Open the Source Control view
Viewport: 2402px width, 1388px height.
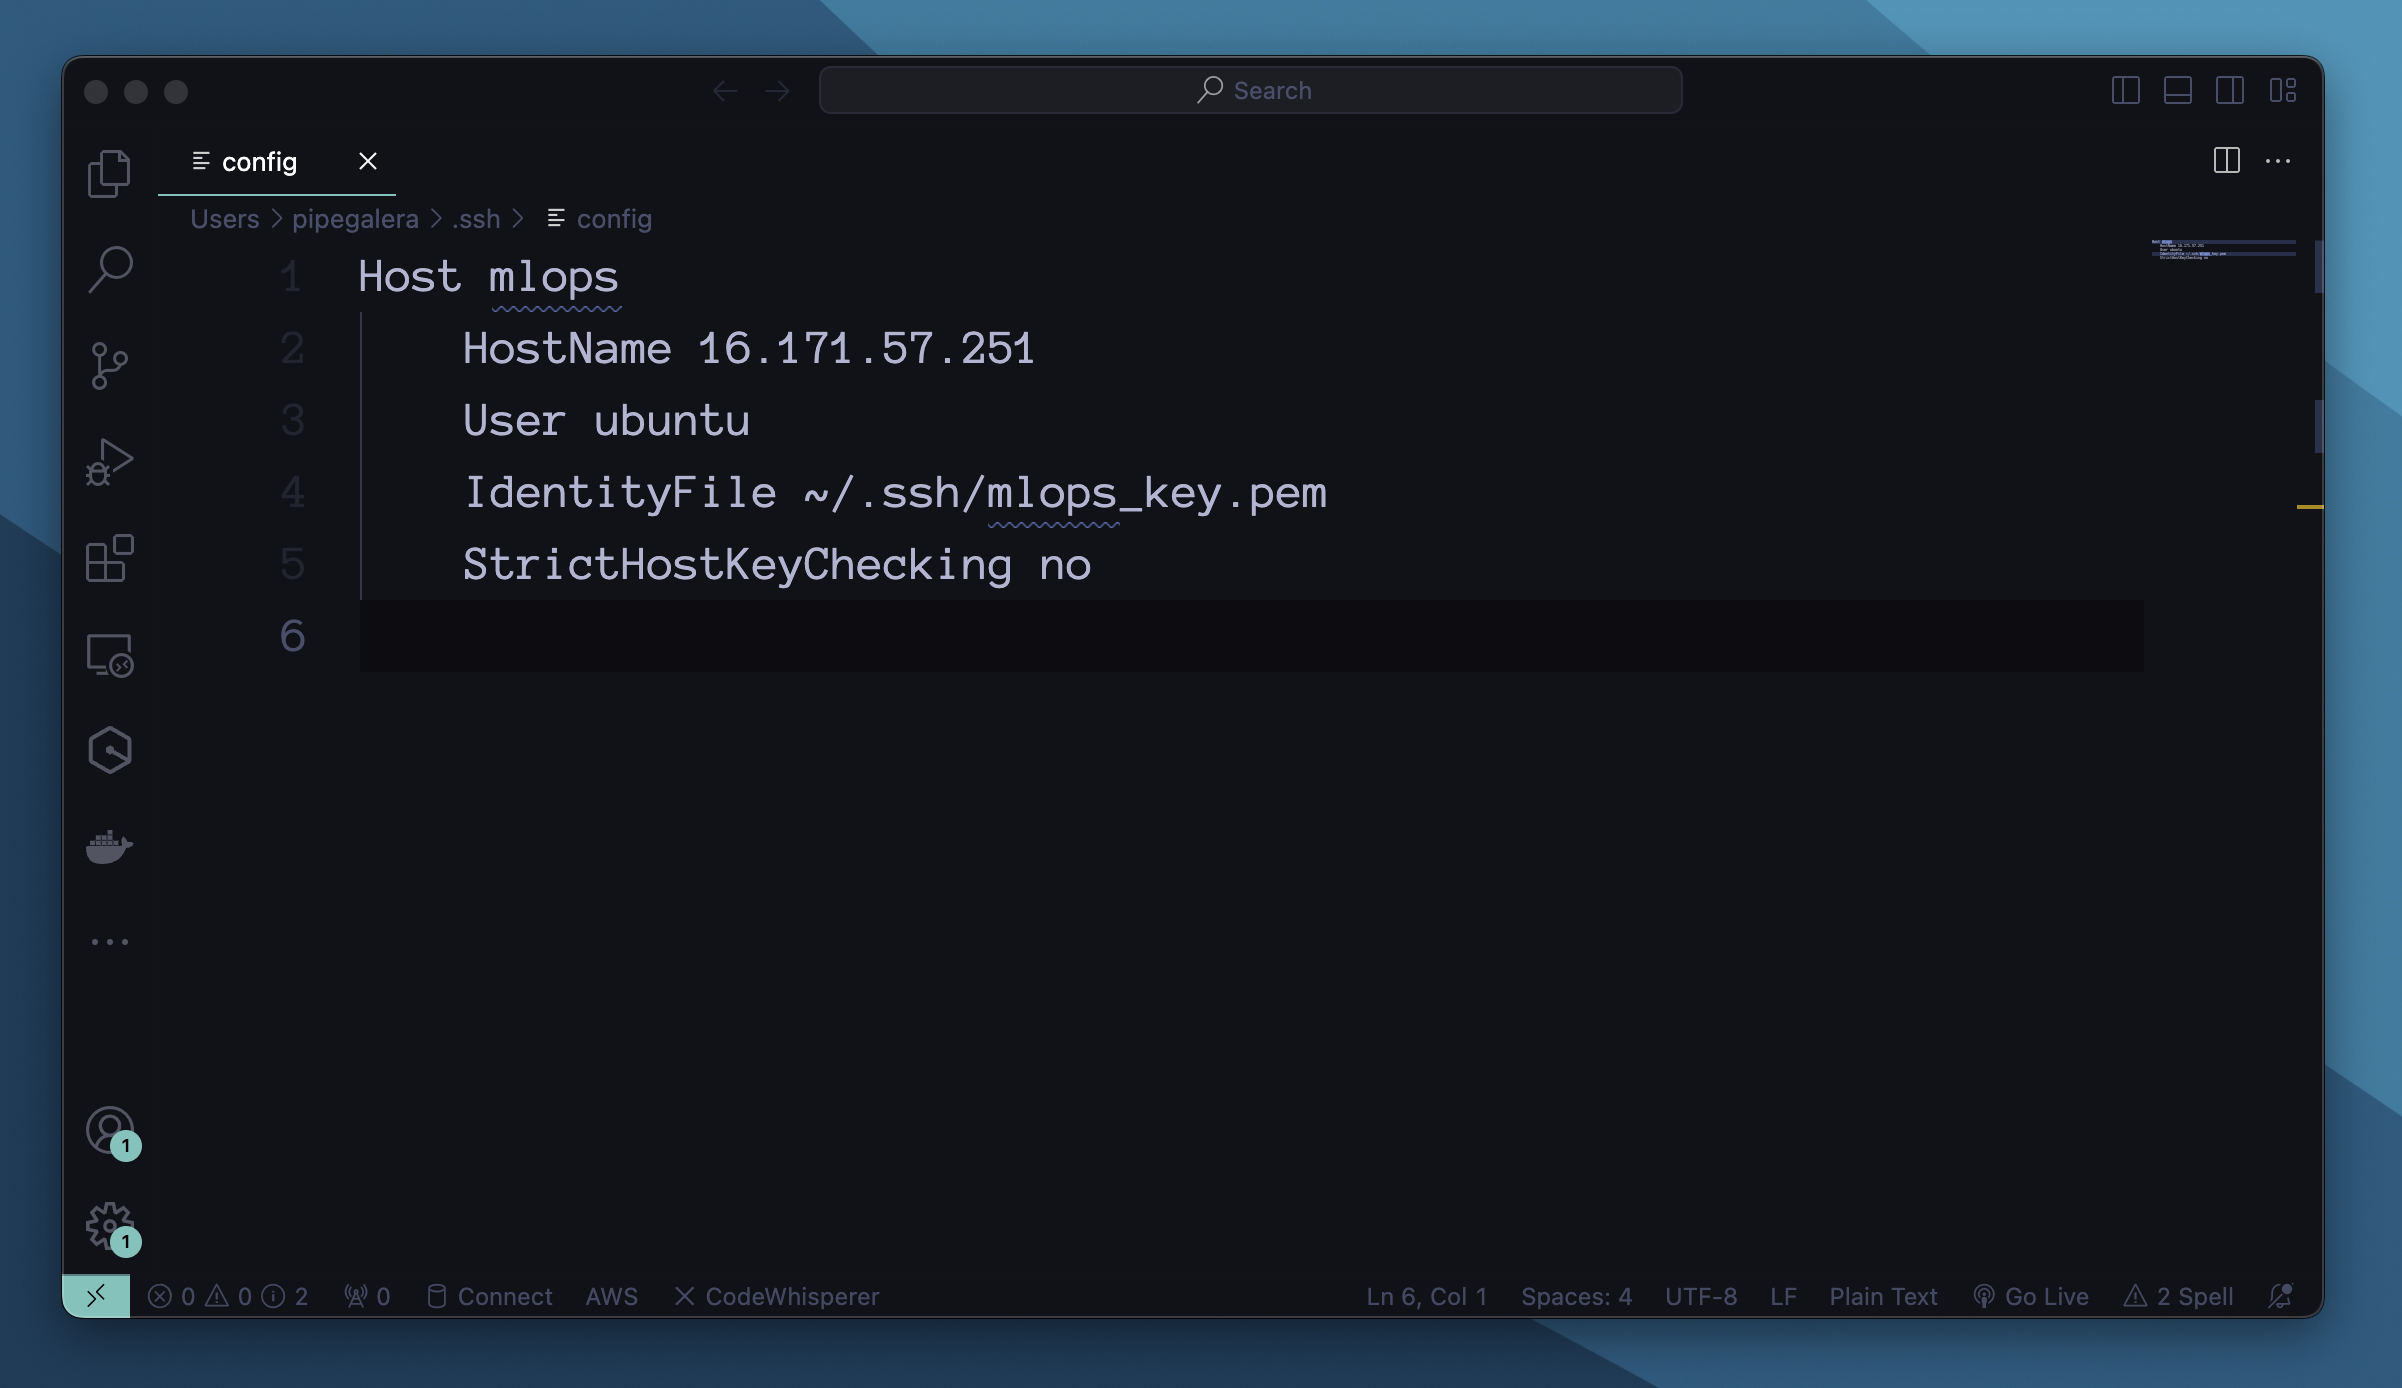(109, 366)
